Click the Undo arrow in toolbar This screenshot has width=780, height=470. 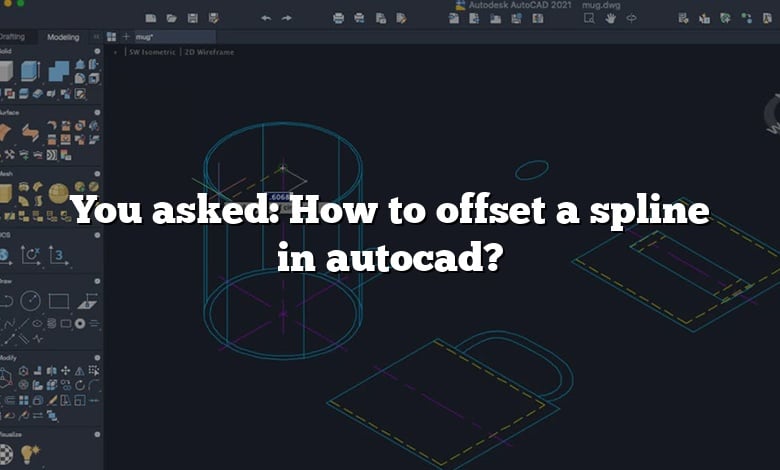coord(266,18)
